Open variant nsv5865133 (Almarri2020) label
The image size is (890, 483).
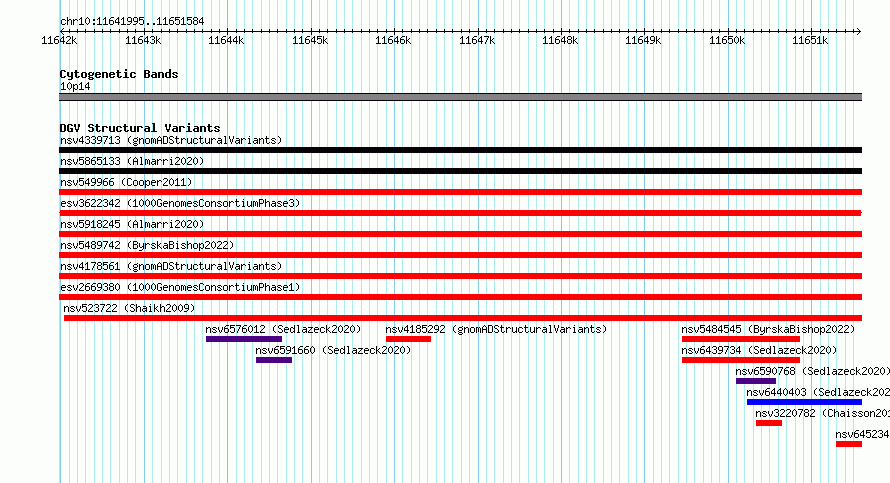[132, 161]
